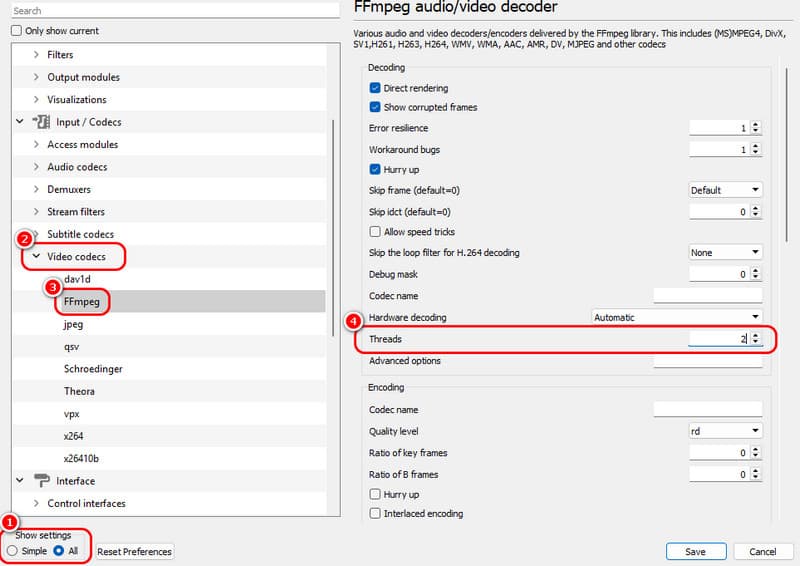
Task: Enable the Only show current checkbox
Action: click(16, 31)
